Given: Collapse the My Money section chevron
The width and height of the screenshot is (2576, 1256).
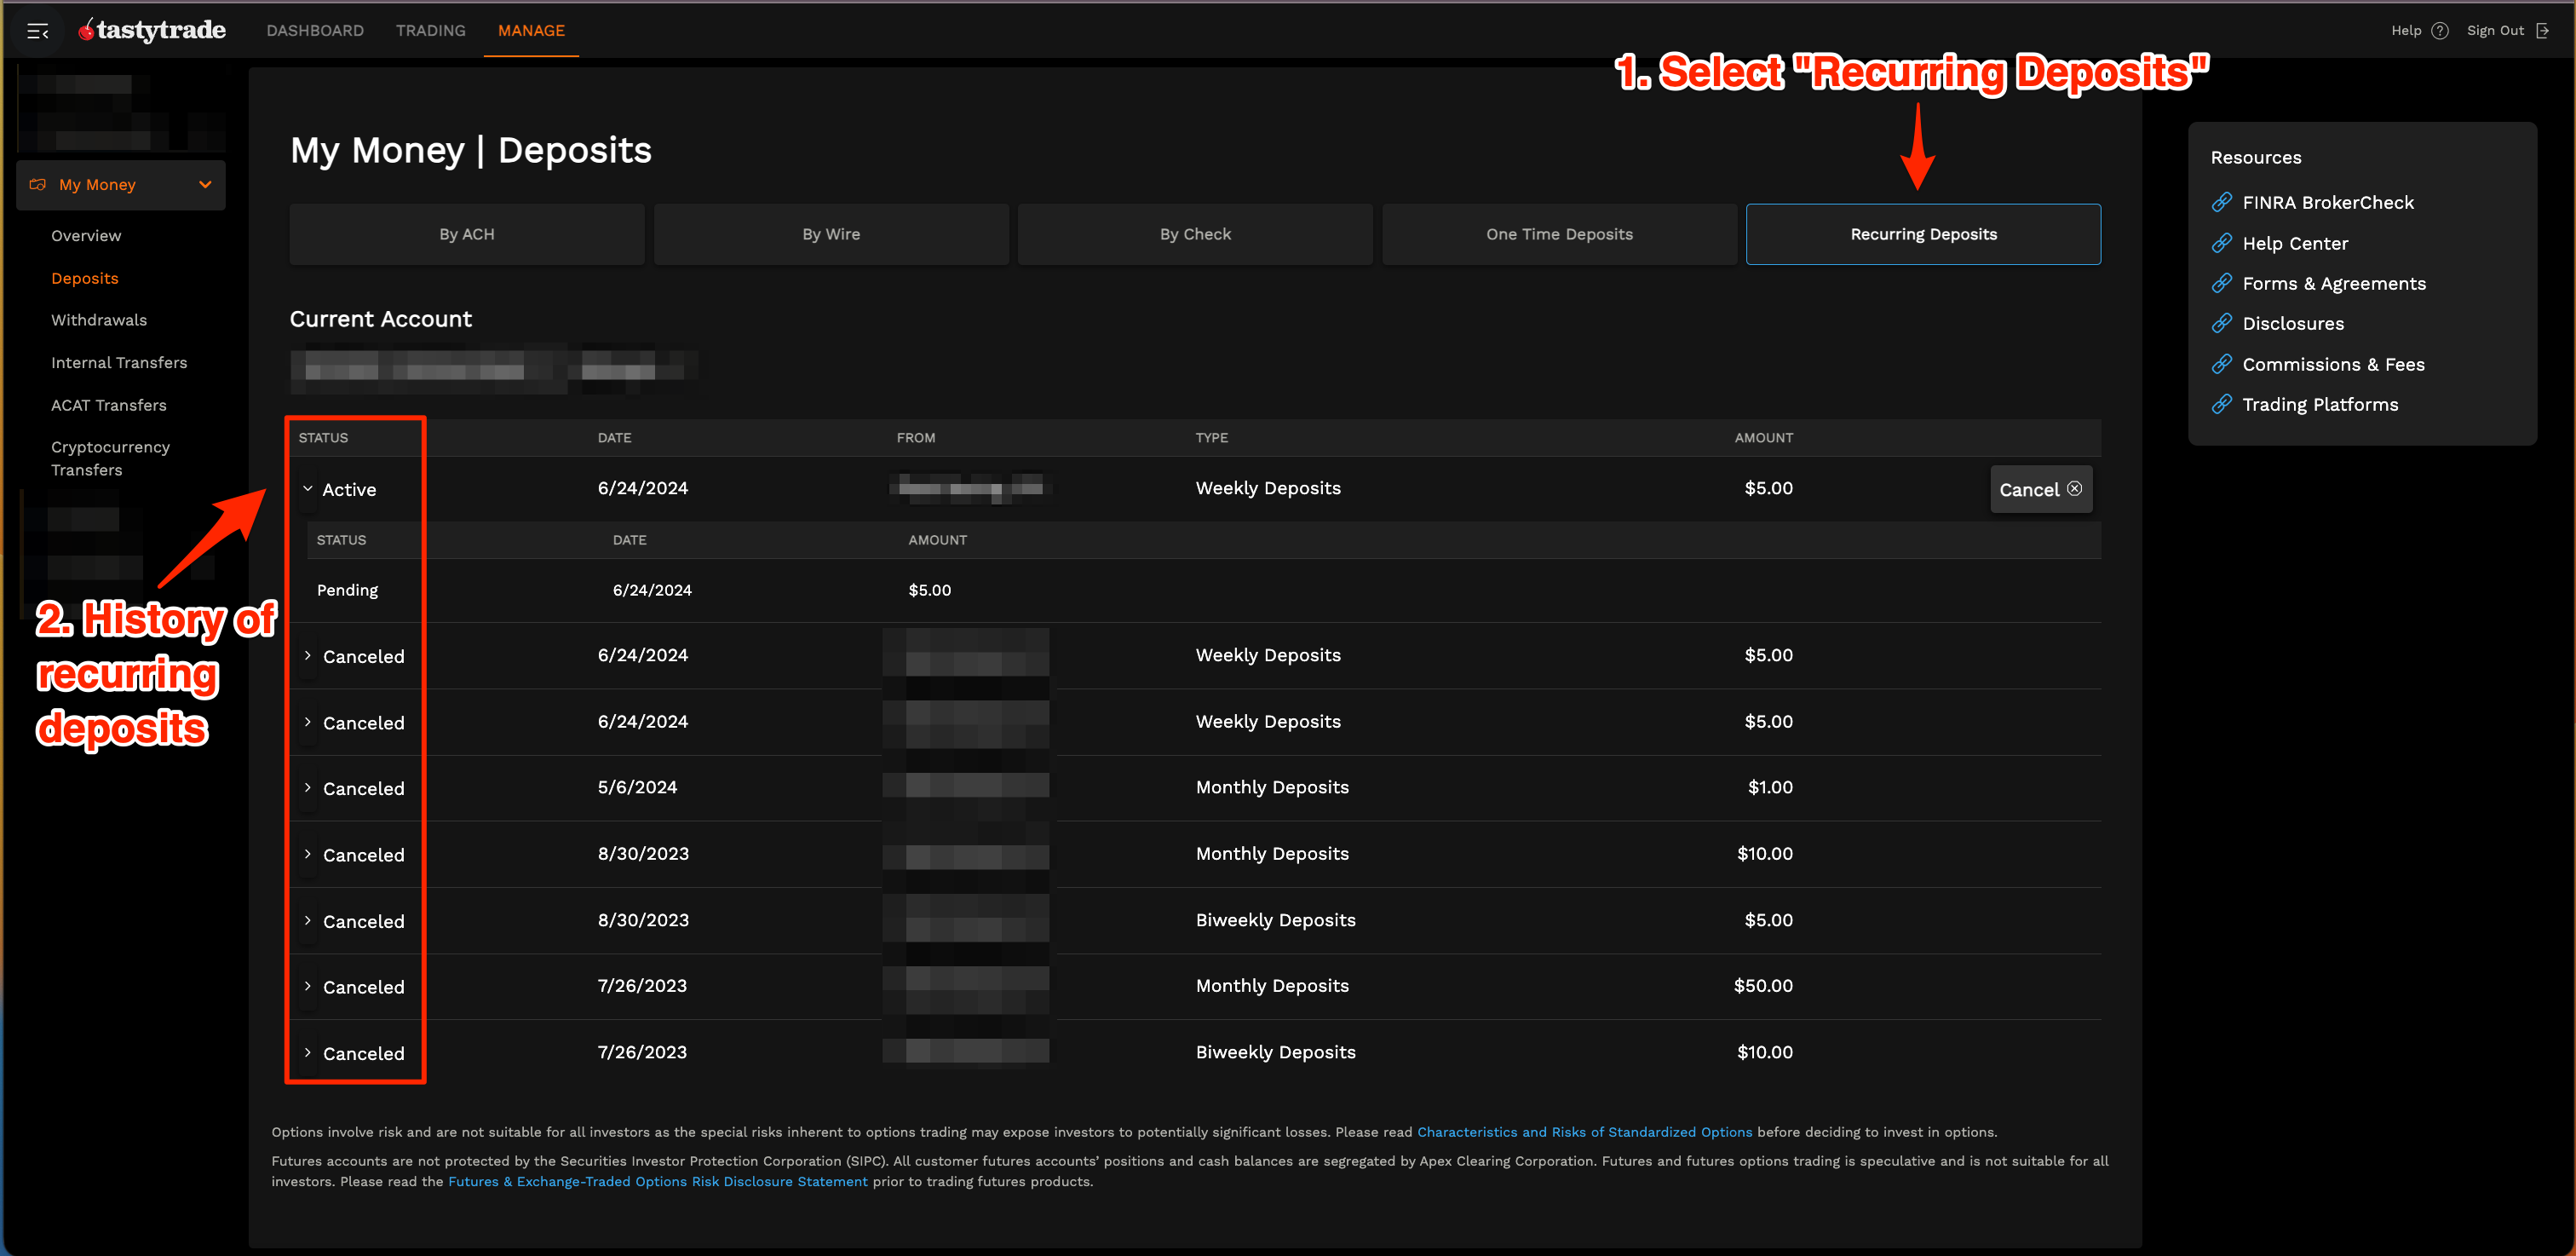Looking at the screenshot, I should point(205,184).
